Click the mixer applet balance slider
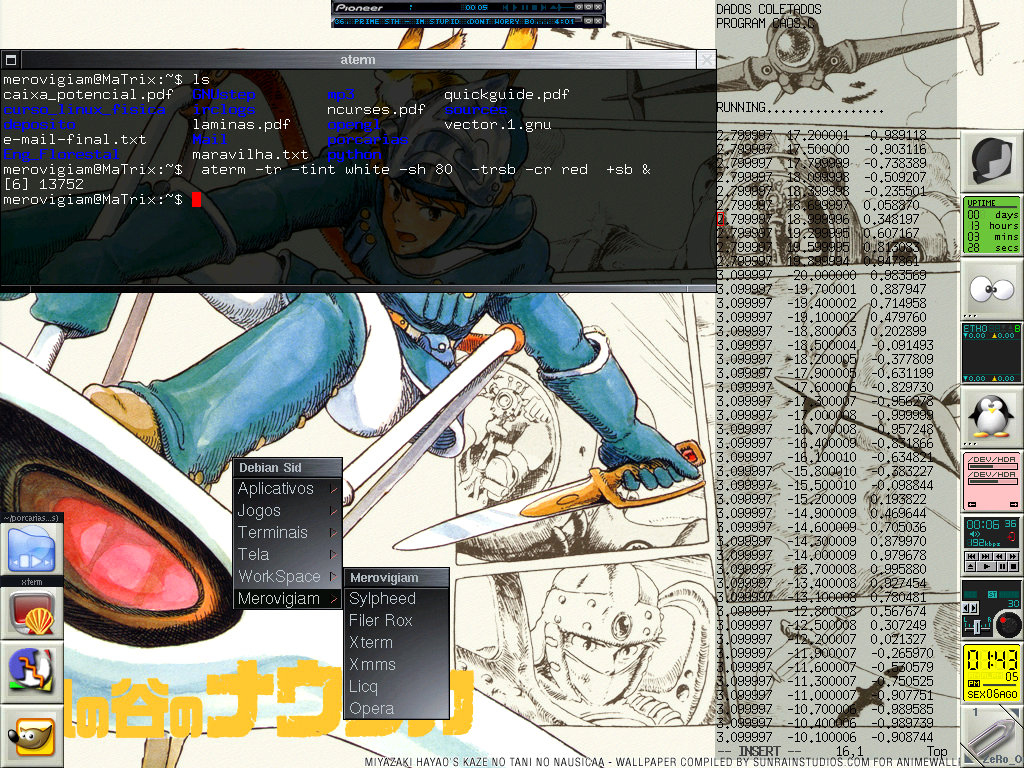Image resolution: width=1024 pixels, height=768 pixels. coord(977,627)
